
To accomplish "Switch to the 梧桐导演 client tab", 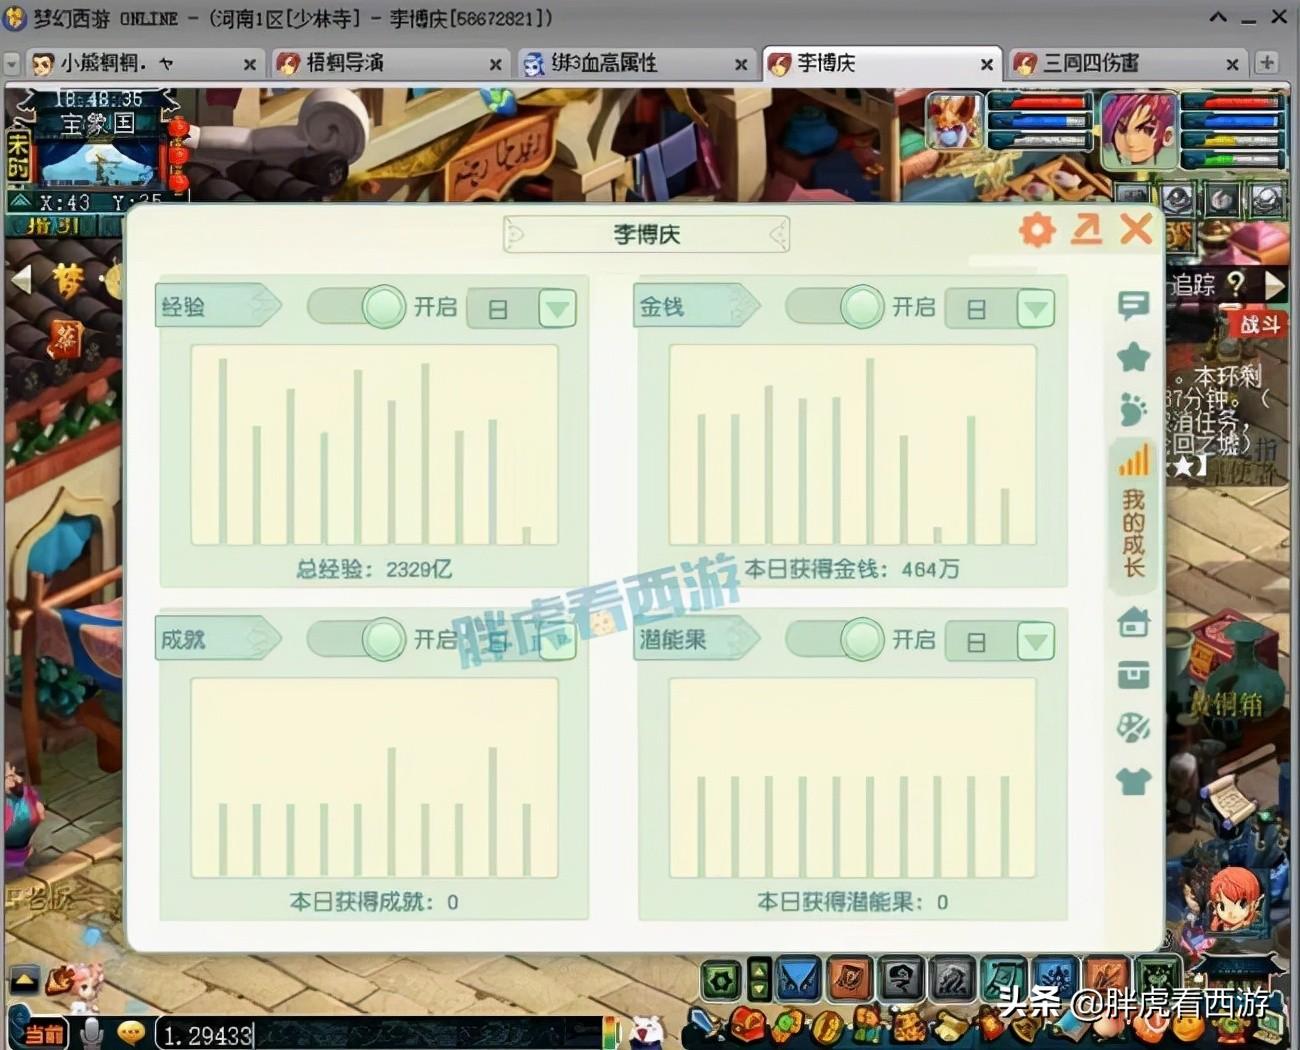I will click(389, 64).
